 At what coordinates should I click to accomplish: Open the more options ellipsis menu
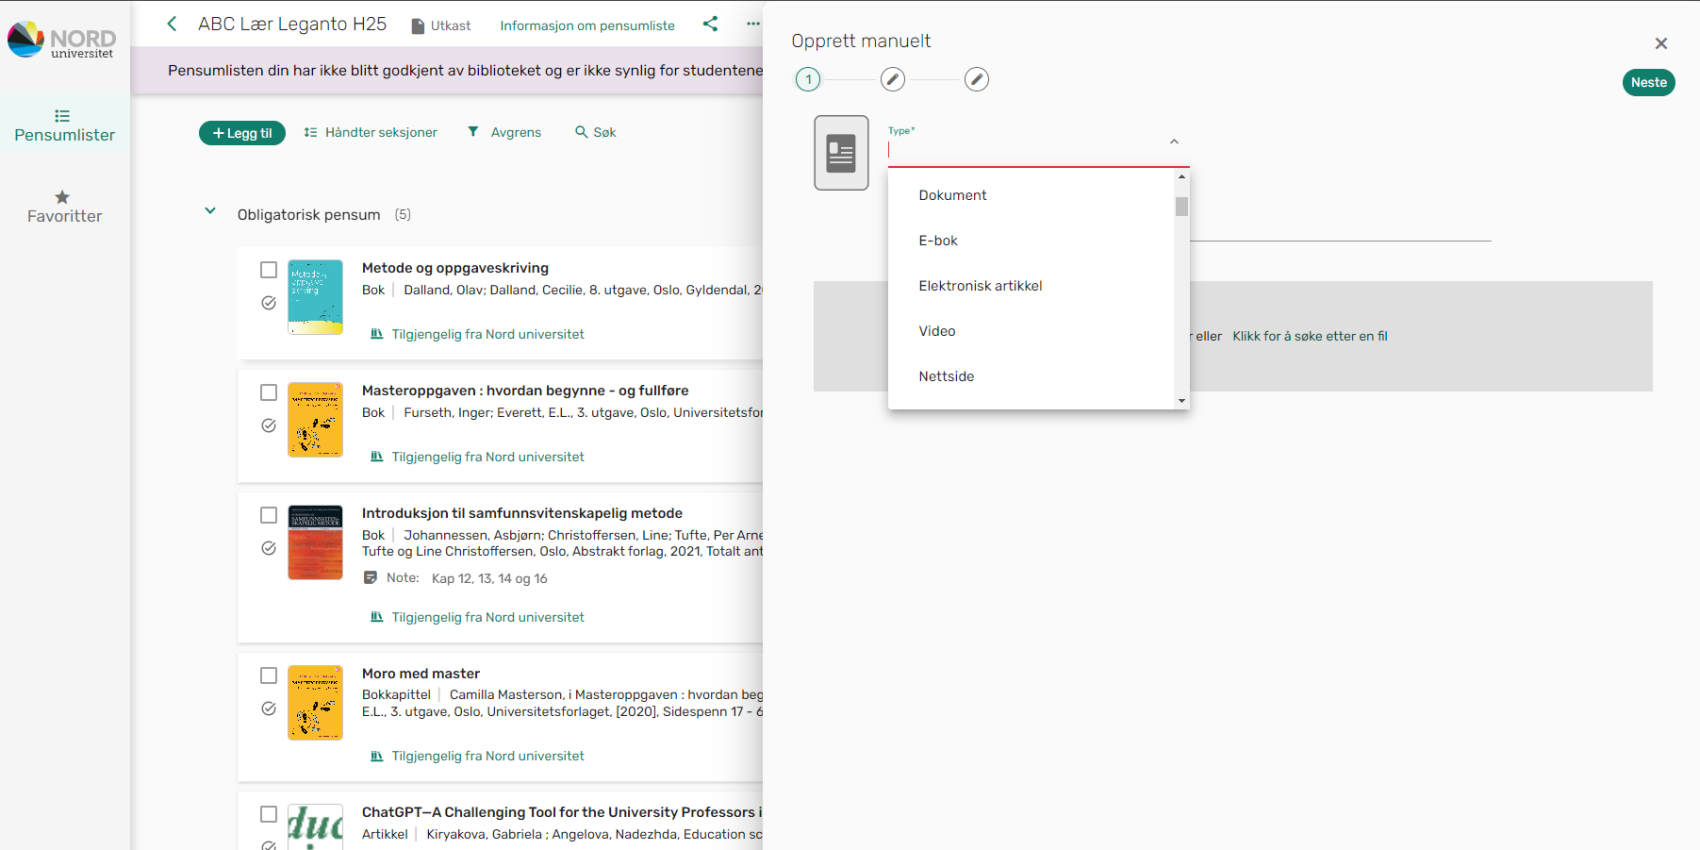[x=753, y=24]
